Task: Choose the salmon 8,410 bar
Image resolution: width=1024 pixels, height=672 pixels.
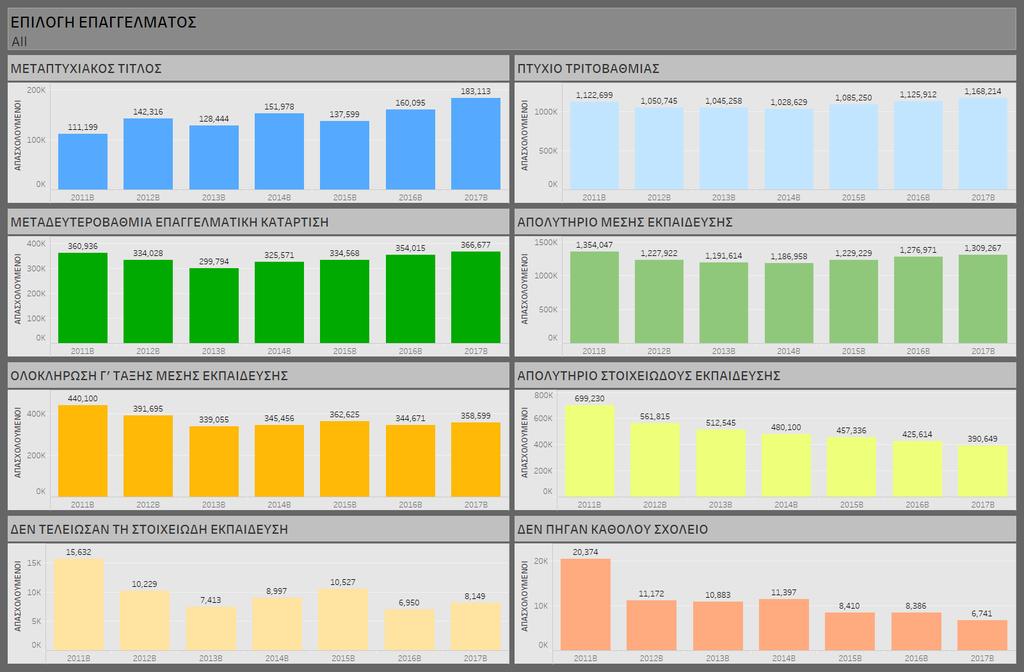Action: 850,631
